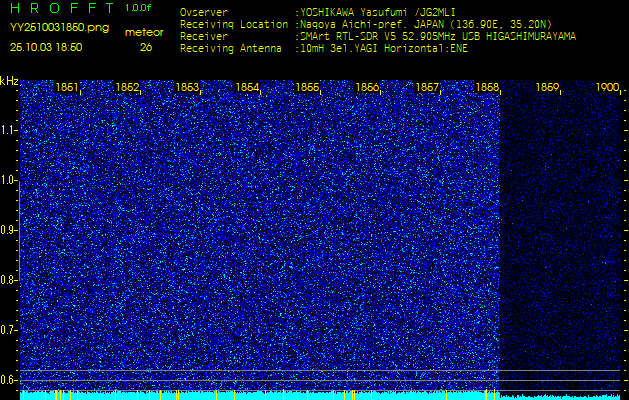Click the RTL-SDR V5 52.905MHz receiver value
The height and width of the screenshot is (400, 629).
tap(438, 37)
